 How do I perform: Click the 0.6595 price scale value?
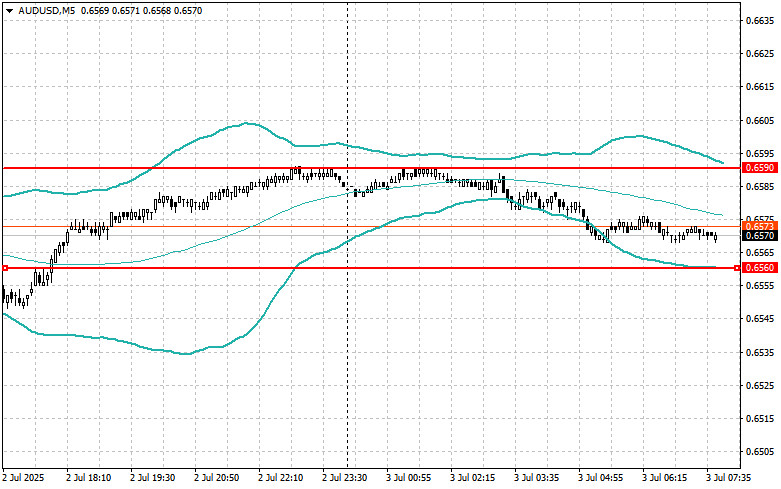point(760,153)
